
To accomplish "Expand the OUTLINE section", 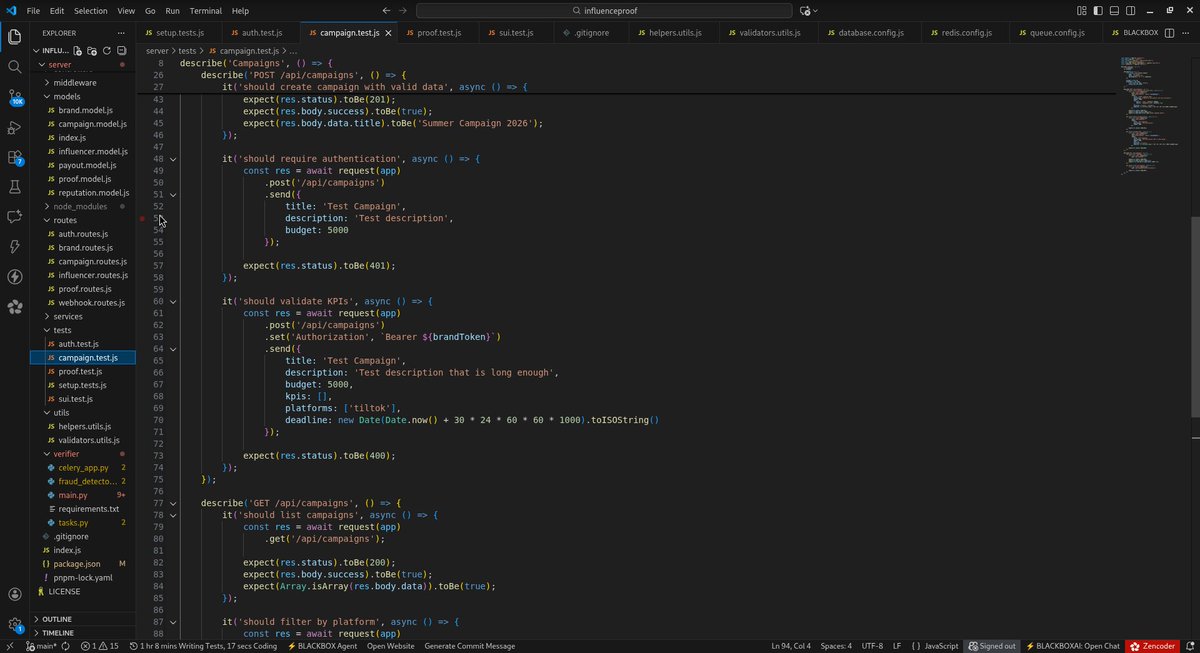I will pyautogui.click(x=56, y=619).
